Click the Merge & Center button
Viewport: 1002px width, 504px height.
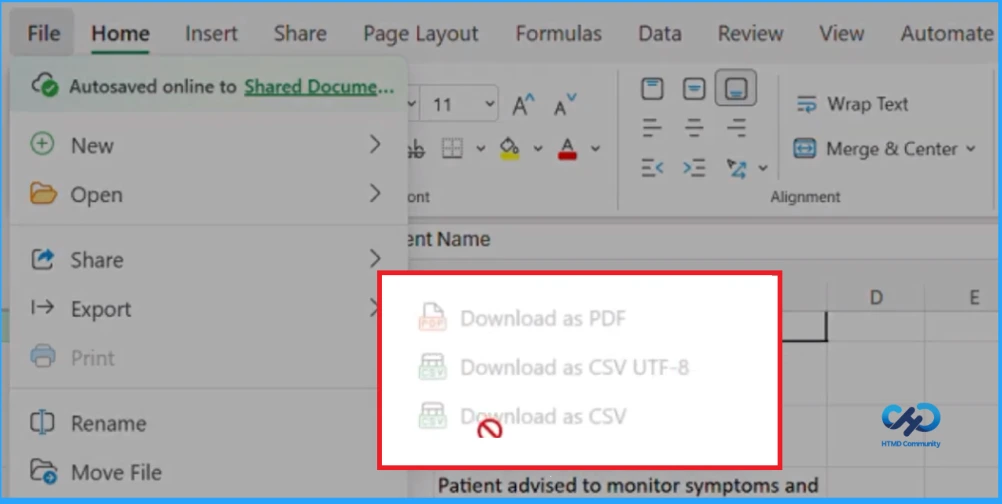875,149
